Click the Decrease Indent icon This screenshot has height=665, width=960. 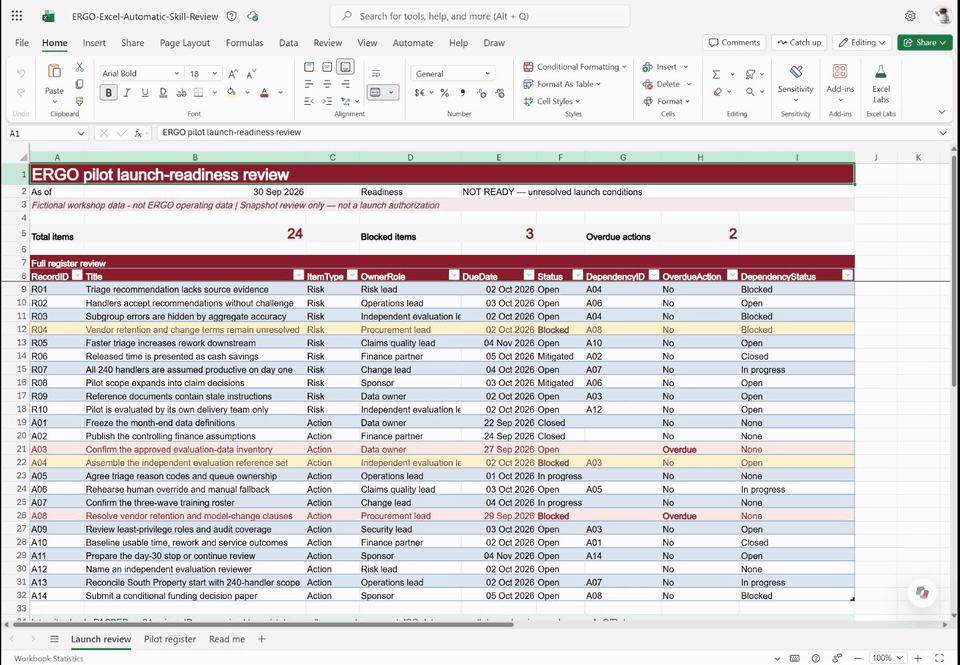[309, 101]
